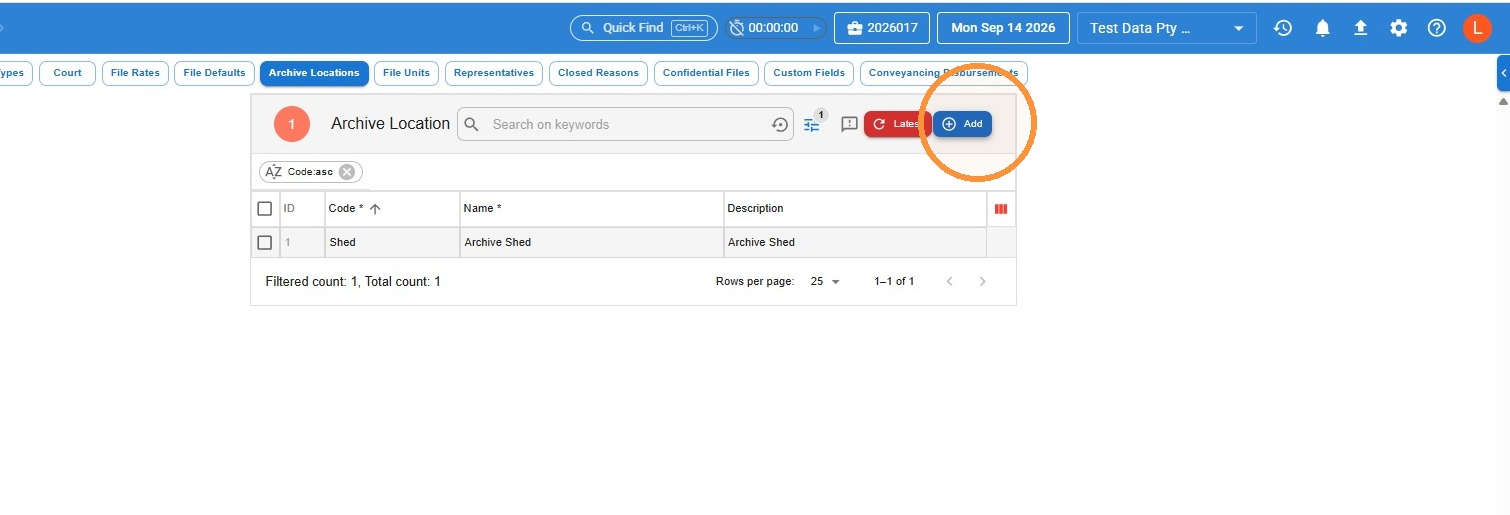Switch to the File Defaults tab
1510x515 pixels.
[214, 73]
